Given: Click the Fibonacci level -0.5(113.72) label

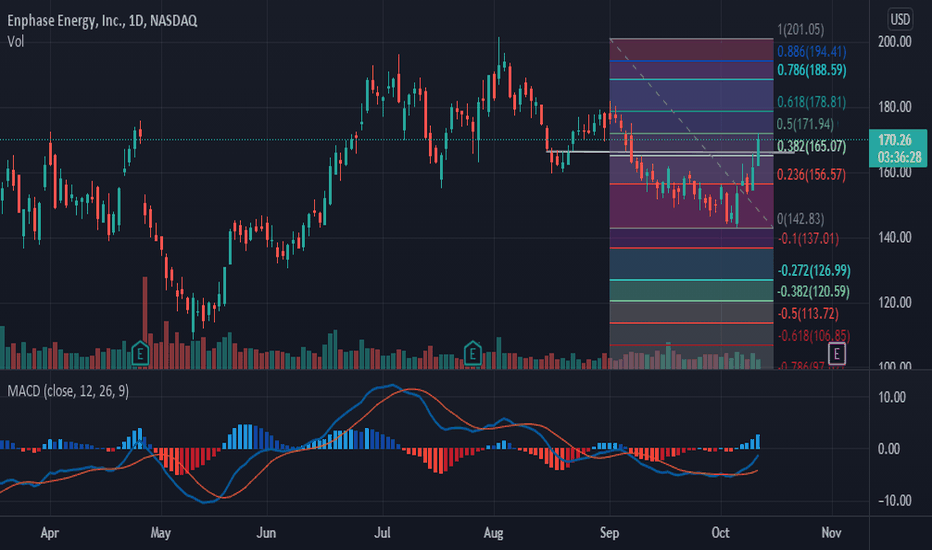Looking at the screenshot, I should tap(808, 314).
